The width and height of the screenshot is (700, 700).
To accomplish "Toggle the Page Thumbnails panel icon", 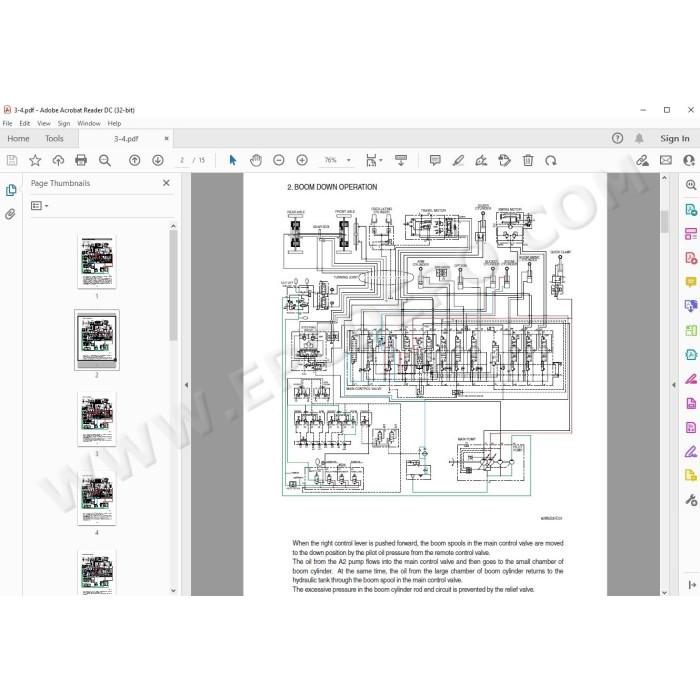I will point(11,190).
